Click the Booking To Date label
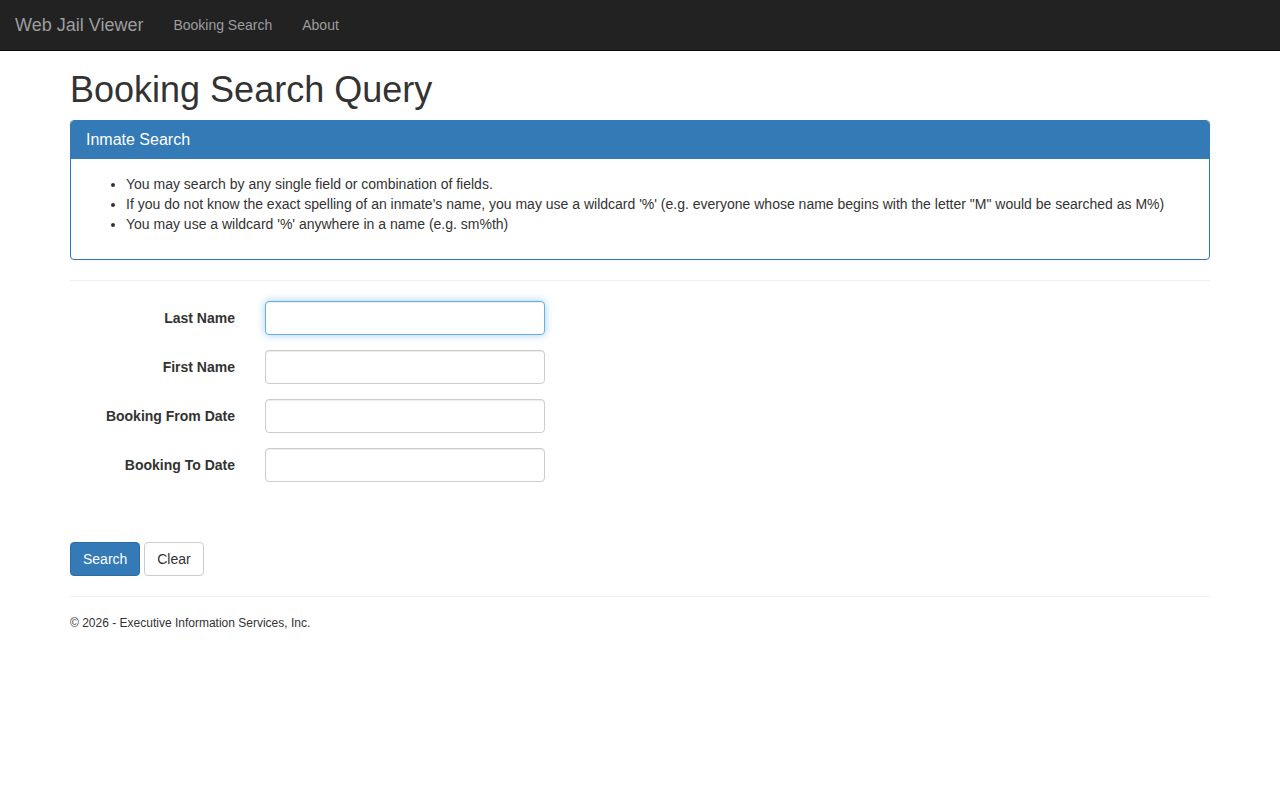The width and height of the screenshot is (1280, 800). [x=180, y=465]
